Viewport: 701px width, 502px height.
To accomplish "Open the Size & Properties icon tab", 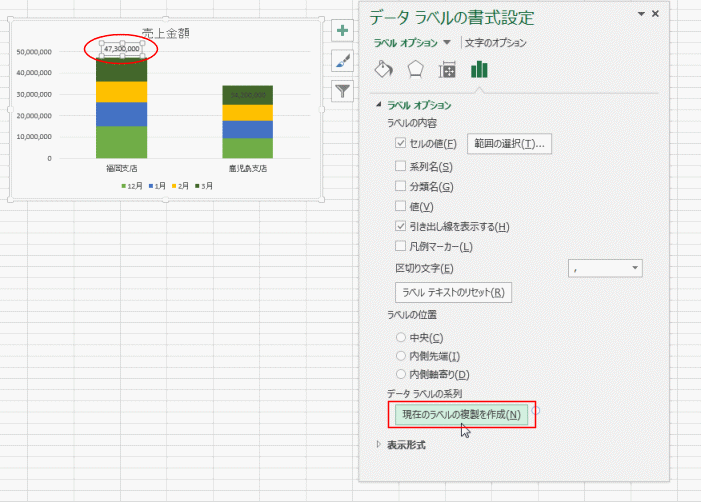I will point(448,69).
